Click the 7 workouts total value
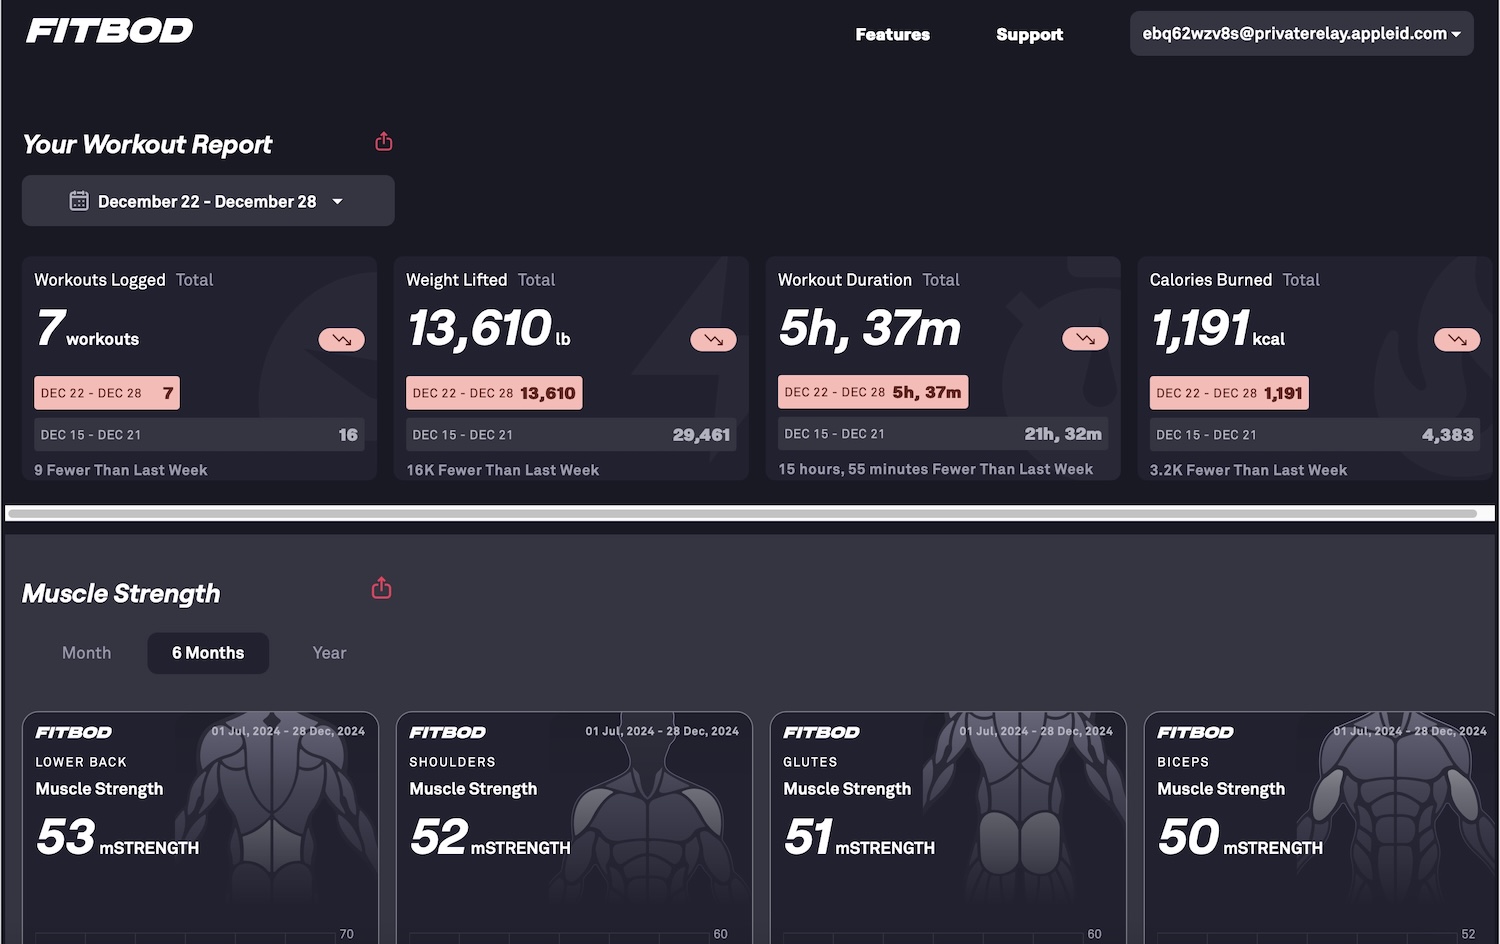 click(x=87, y=329)
